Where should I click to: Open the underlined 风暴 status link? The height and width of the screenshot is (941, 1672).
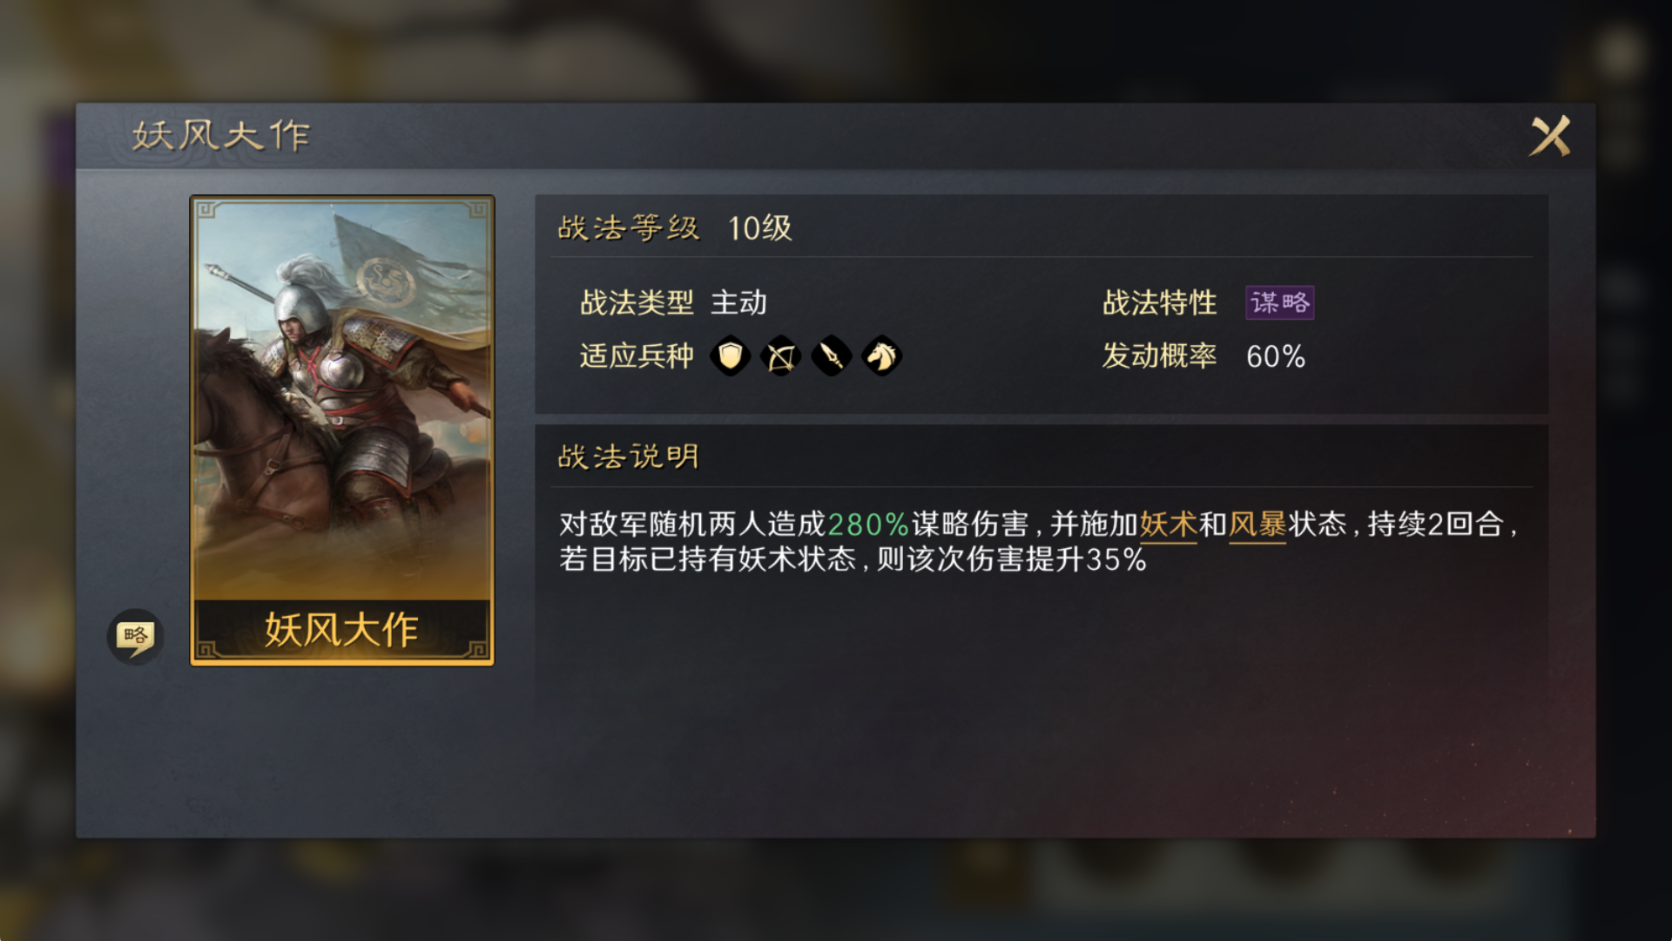click(x=1257, y=524)
